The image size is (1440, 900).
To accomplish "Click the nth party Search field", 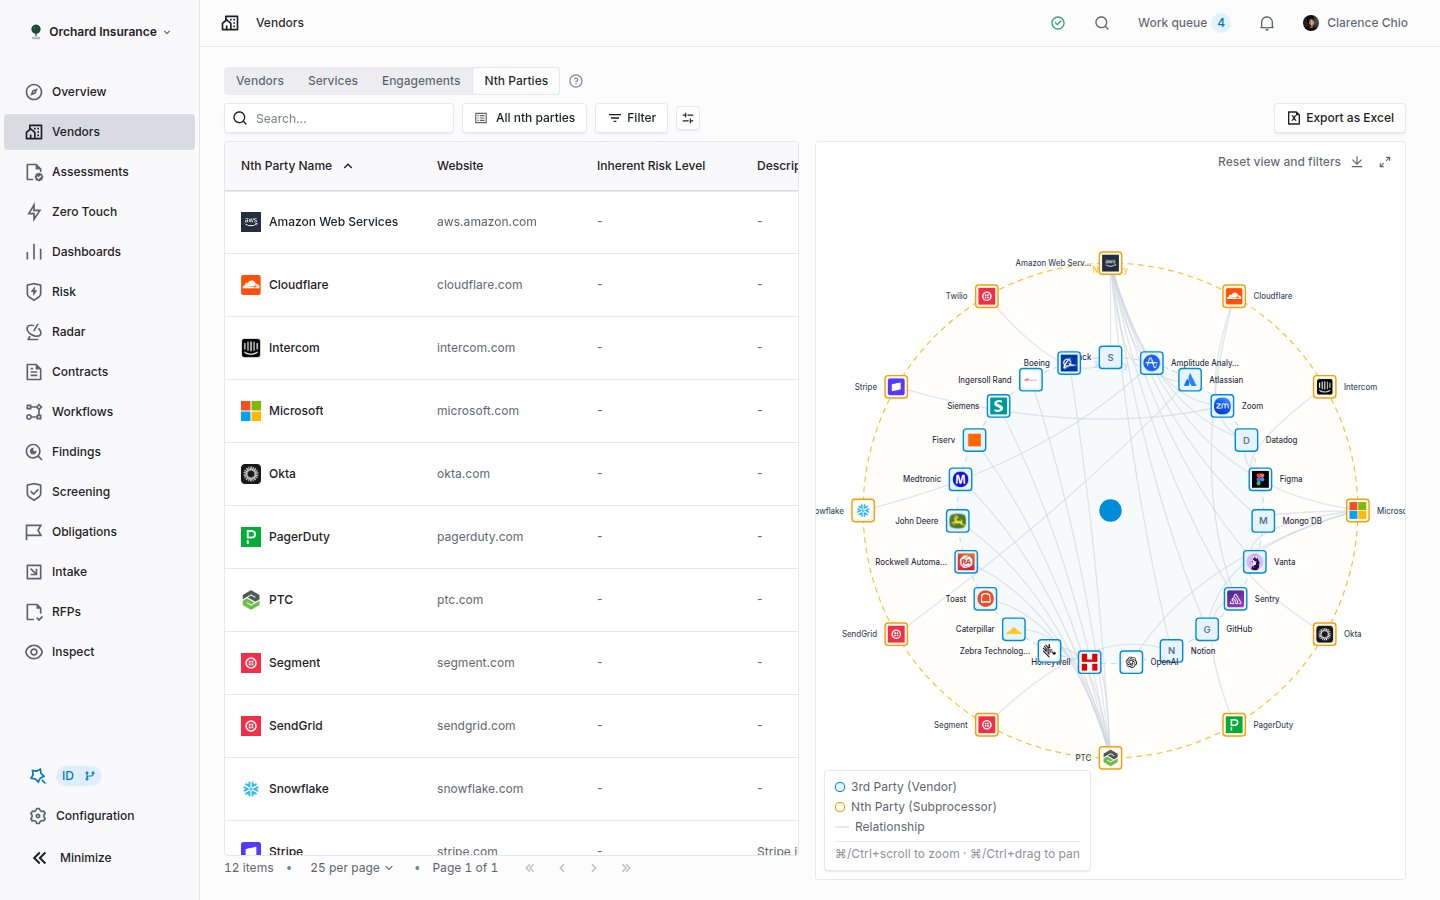I will point(339,118).
